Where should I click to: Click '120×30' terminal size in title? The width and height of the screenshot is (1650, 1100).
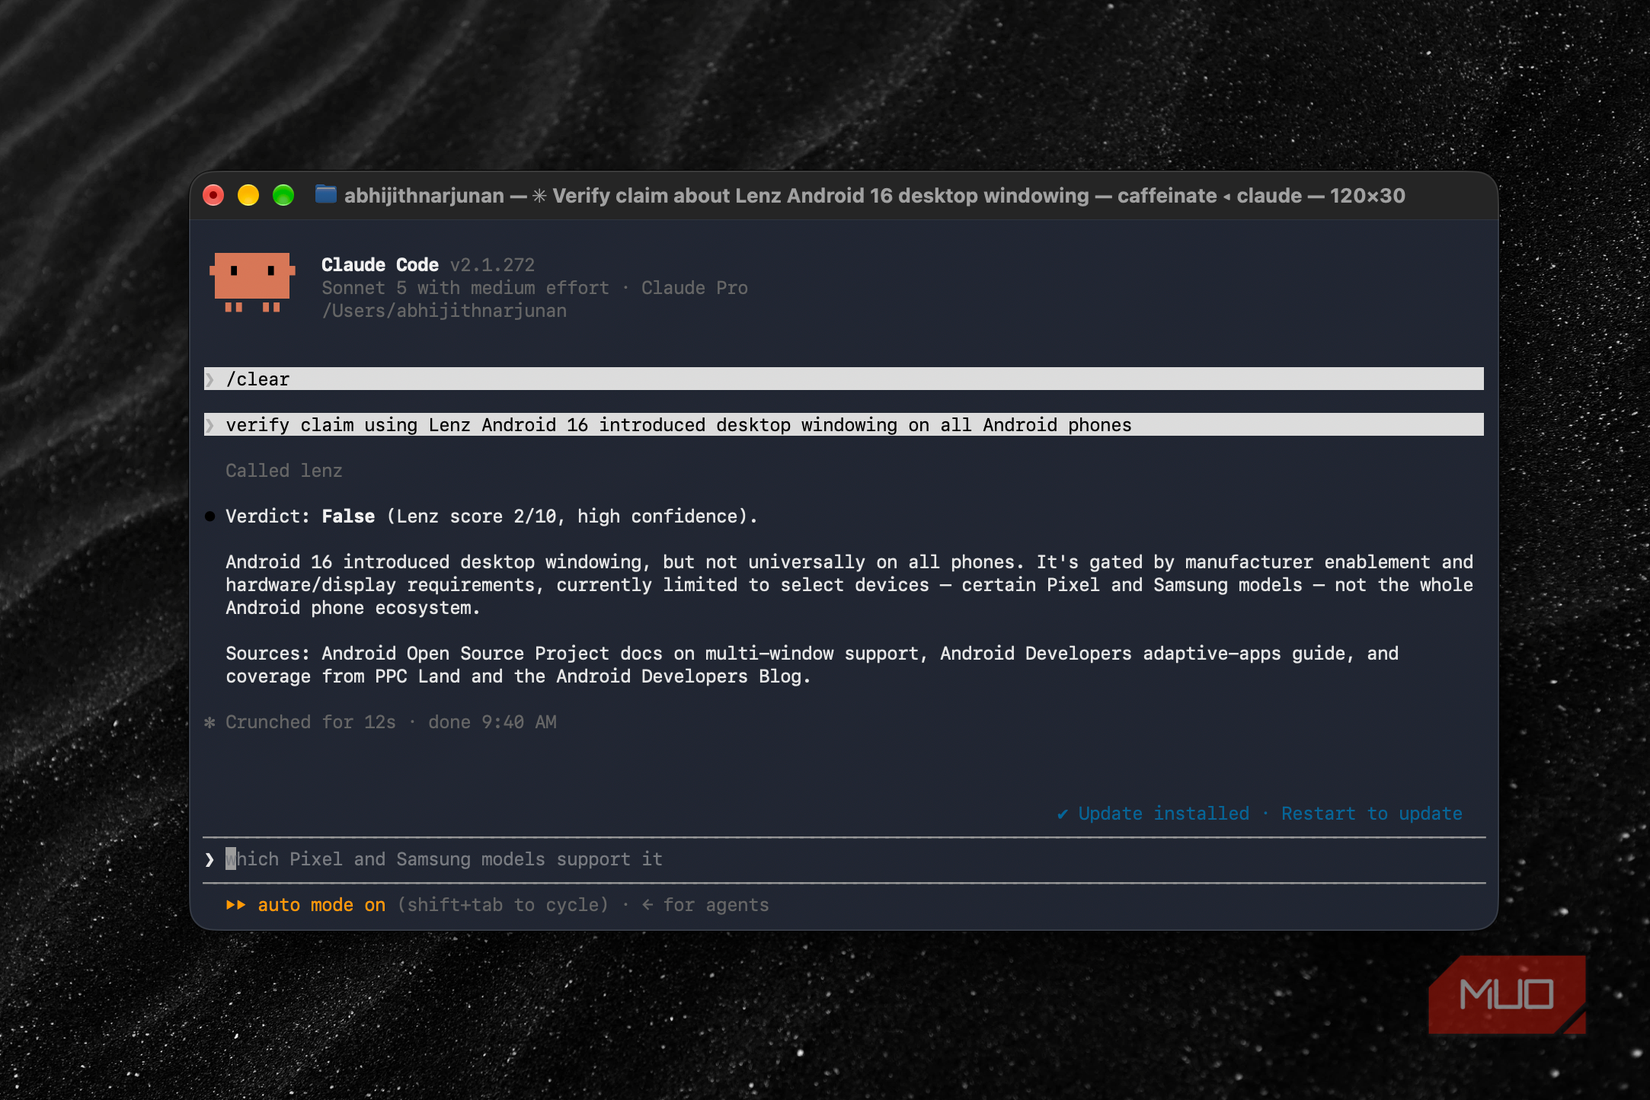[x=1367, y=196]
